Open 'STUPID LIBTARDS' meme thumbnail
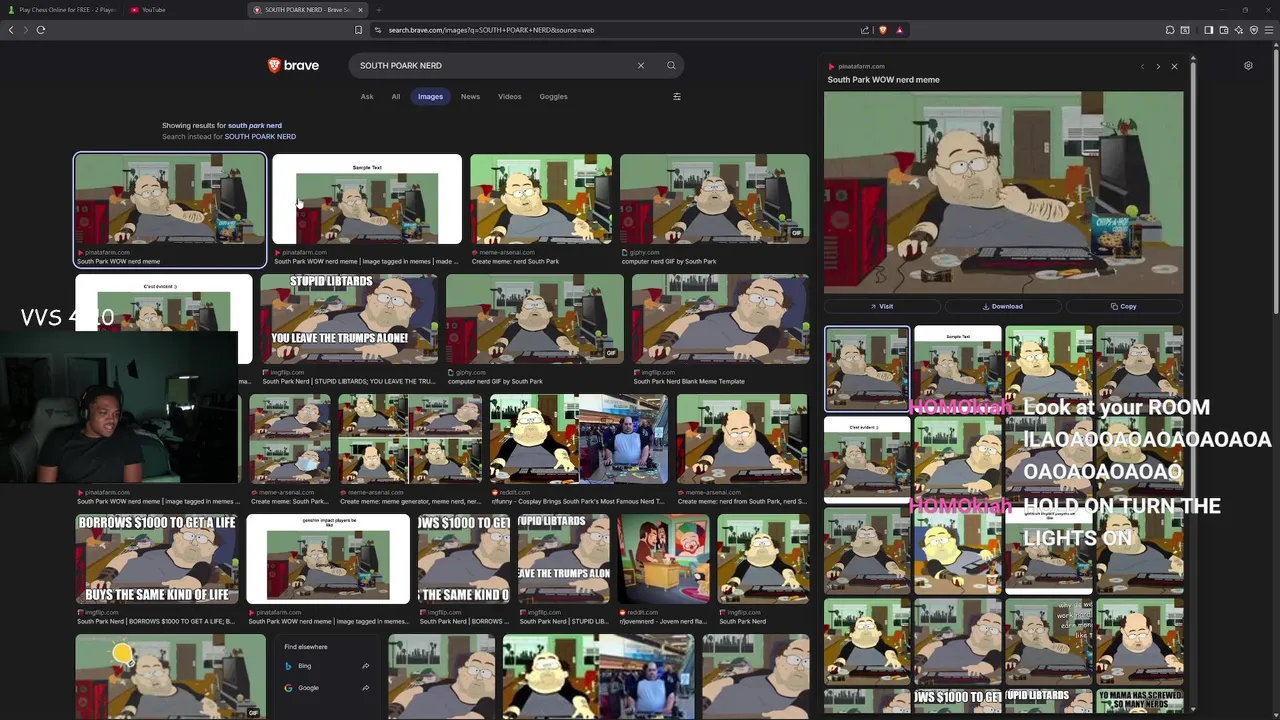1280x720 pixels. pos(348,319)
